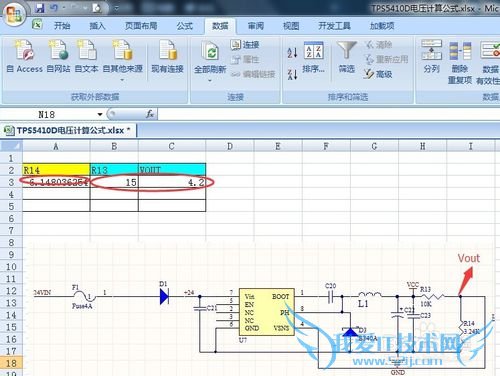Click the fx insert function button
Image resolution: width=500 pixels, height=376 pixels.
[150, 114]
